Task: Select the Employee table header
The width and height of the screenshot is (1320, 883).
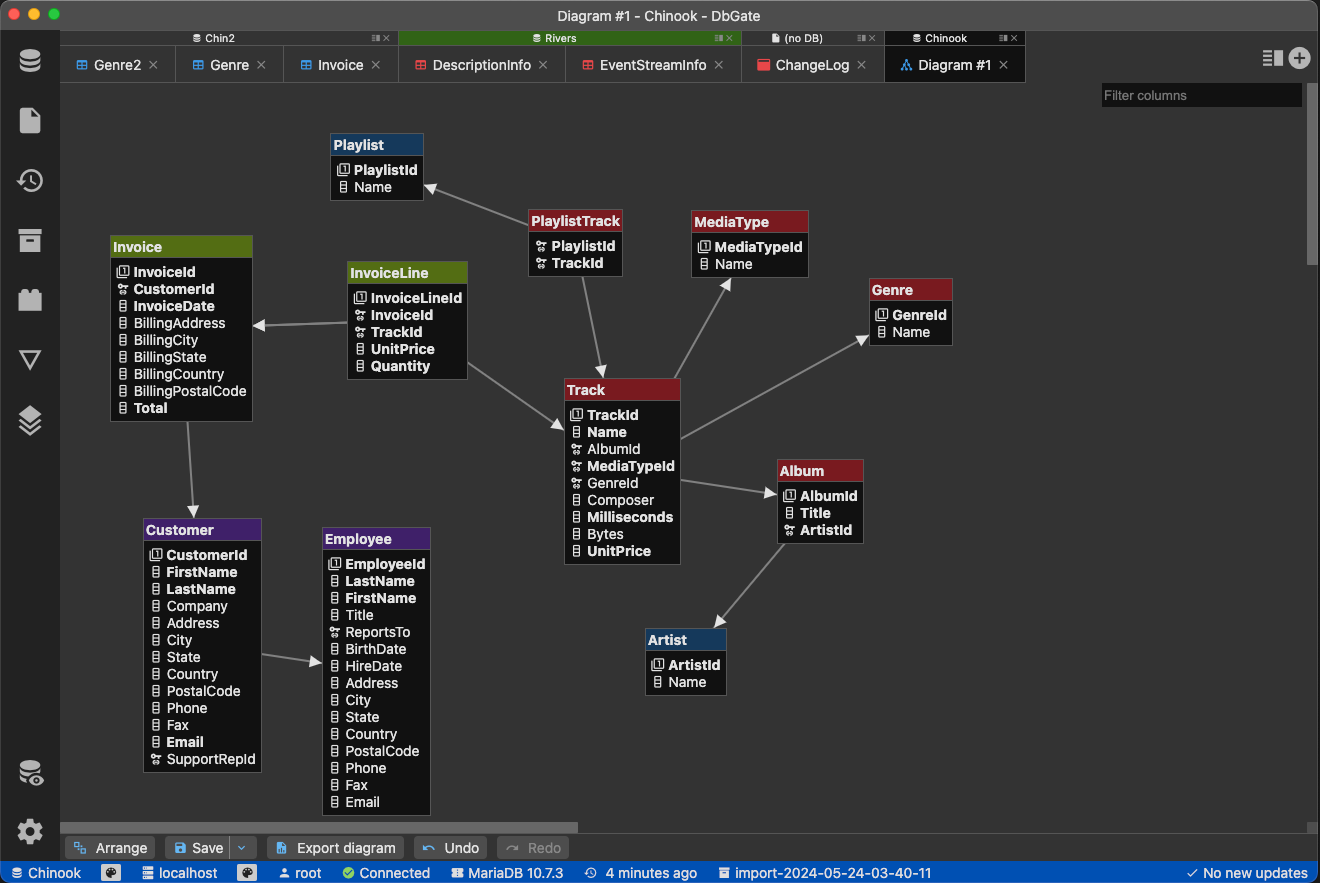Action: (376, 539)
